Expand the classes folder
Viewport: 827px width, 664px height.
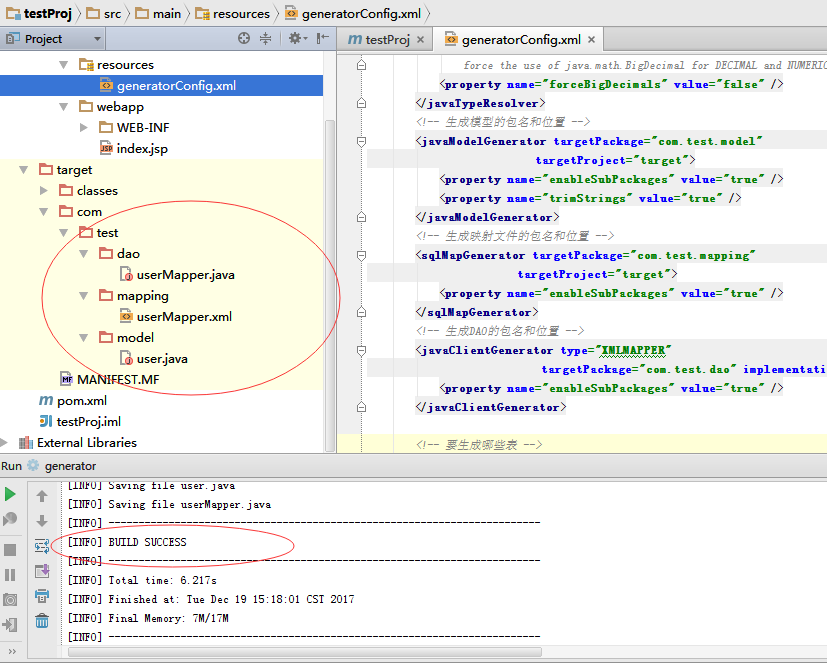pyautogui.click(x=44, y=190)
